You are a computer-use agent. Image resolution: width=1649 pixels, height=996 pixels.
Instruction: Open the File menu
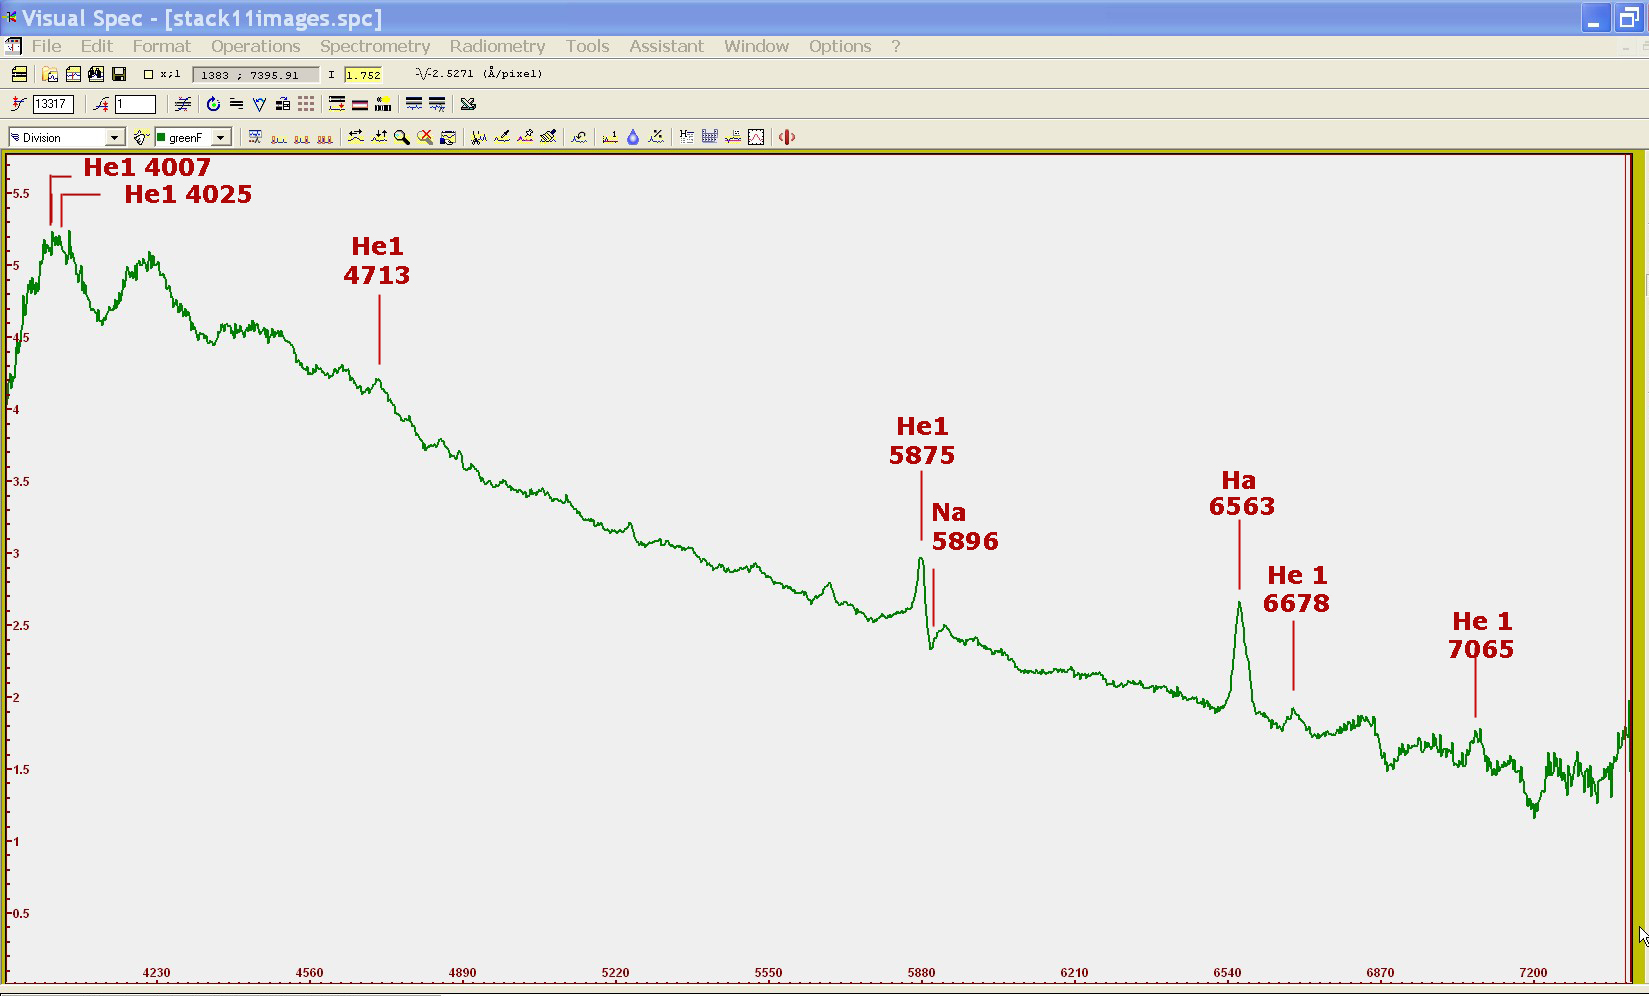[46, 46]
